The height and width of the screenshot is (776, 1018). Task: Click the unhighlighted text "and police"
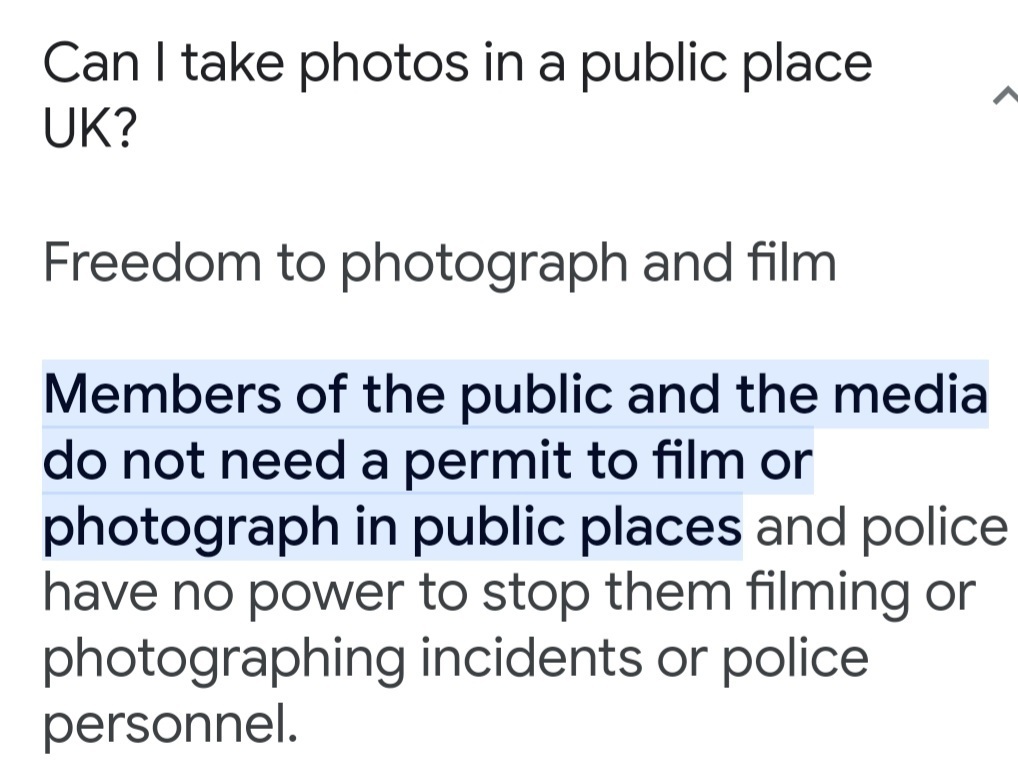(x=881, y=527)
